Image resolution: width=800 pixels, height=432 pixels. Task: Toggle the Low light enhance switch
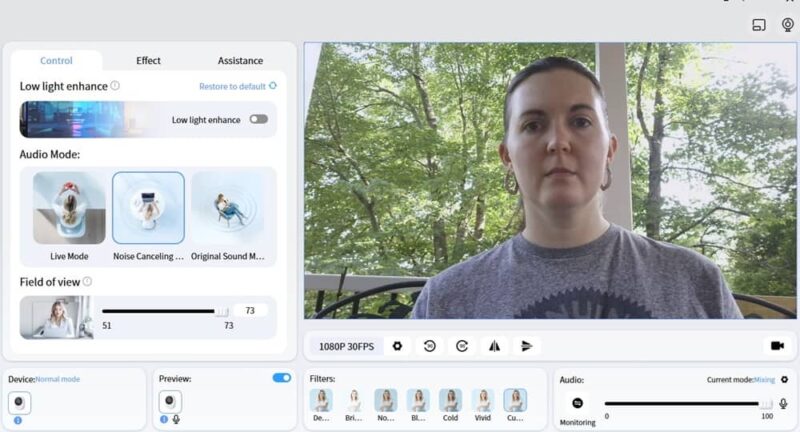coord(259,119)
